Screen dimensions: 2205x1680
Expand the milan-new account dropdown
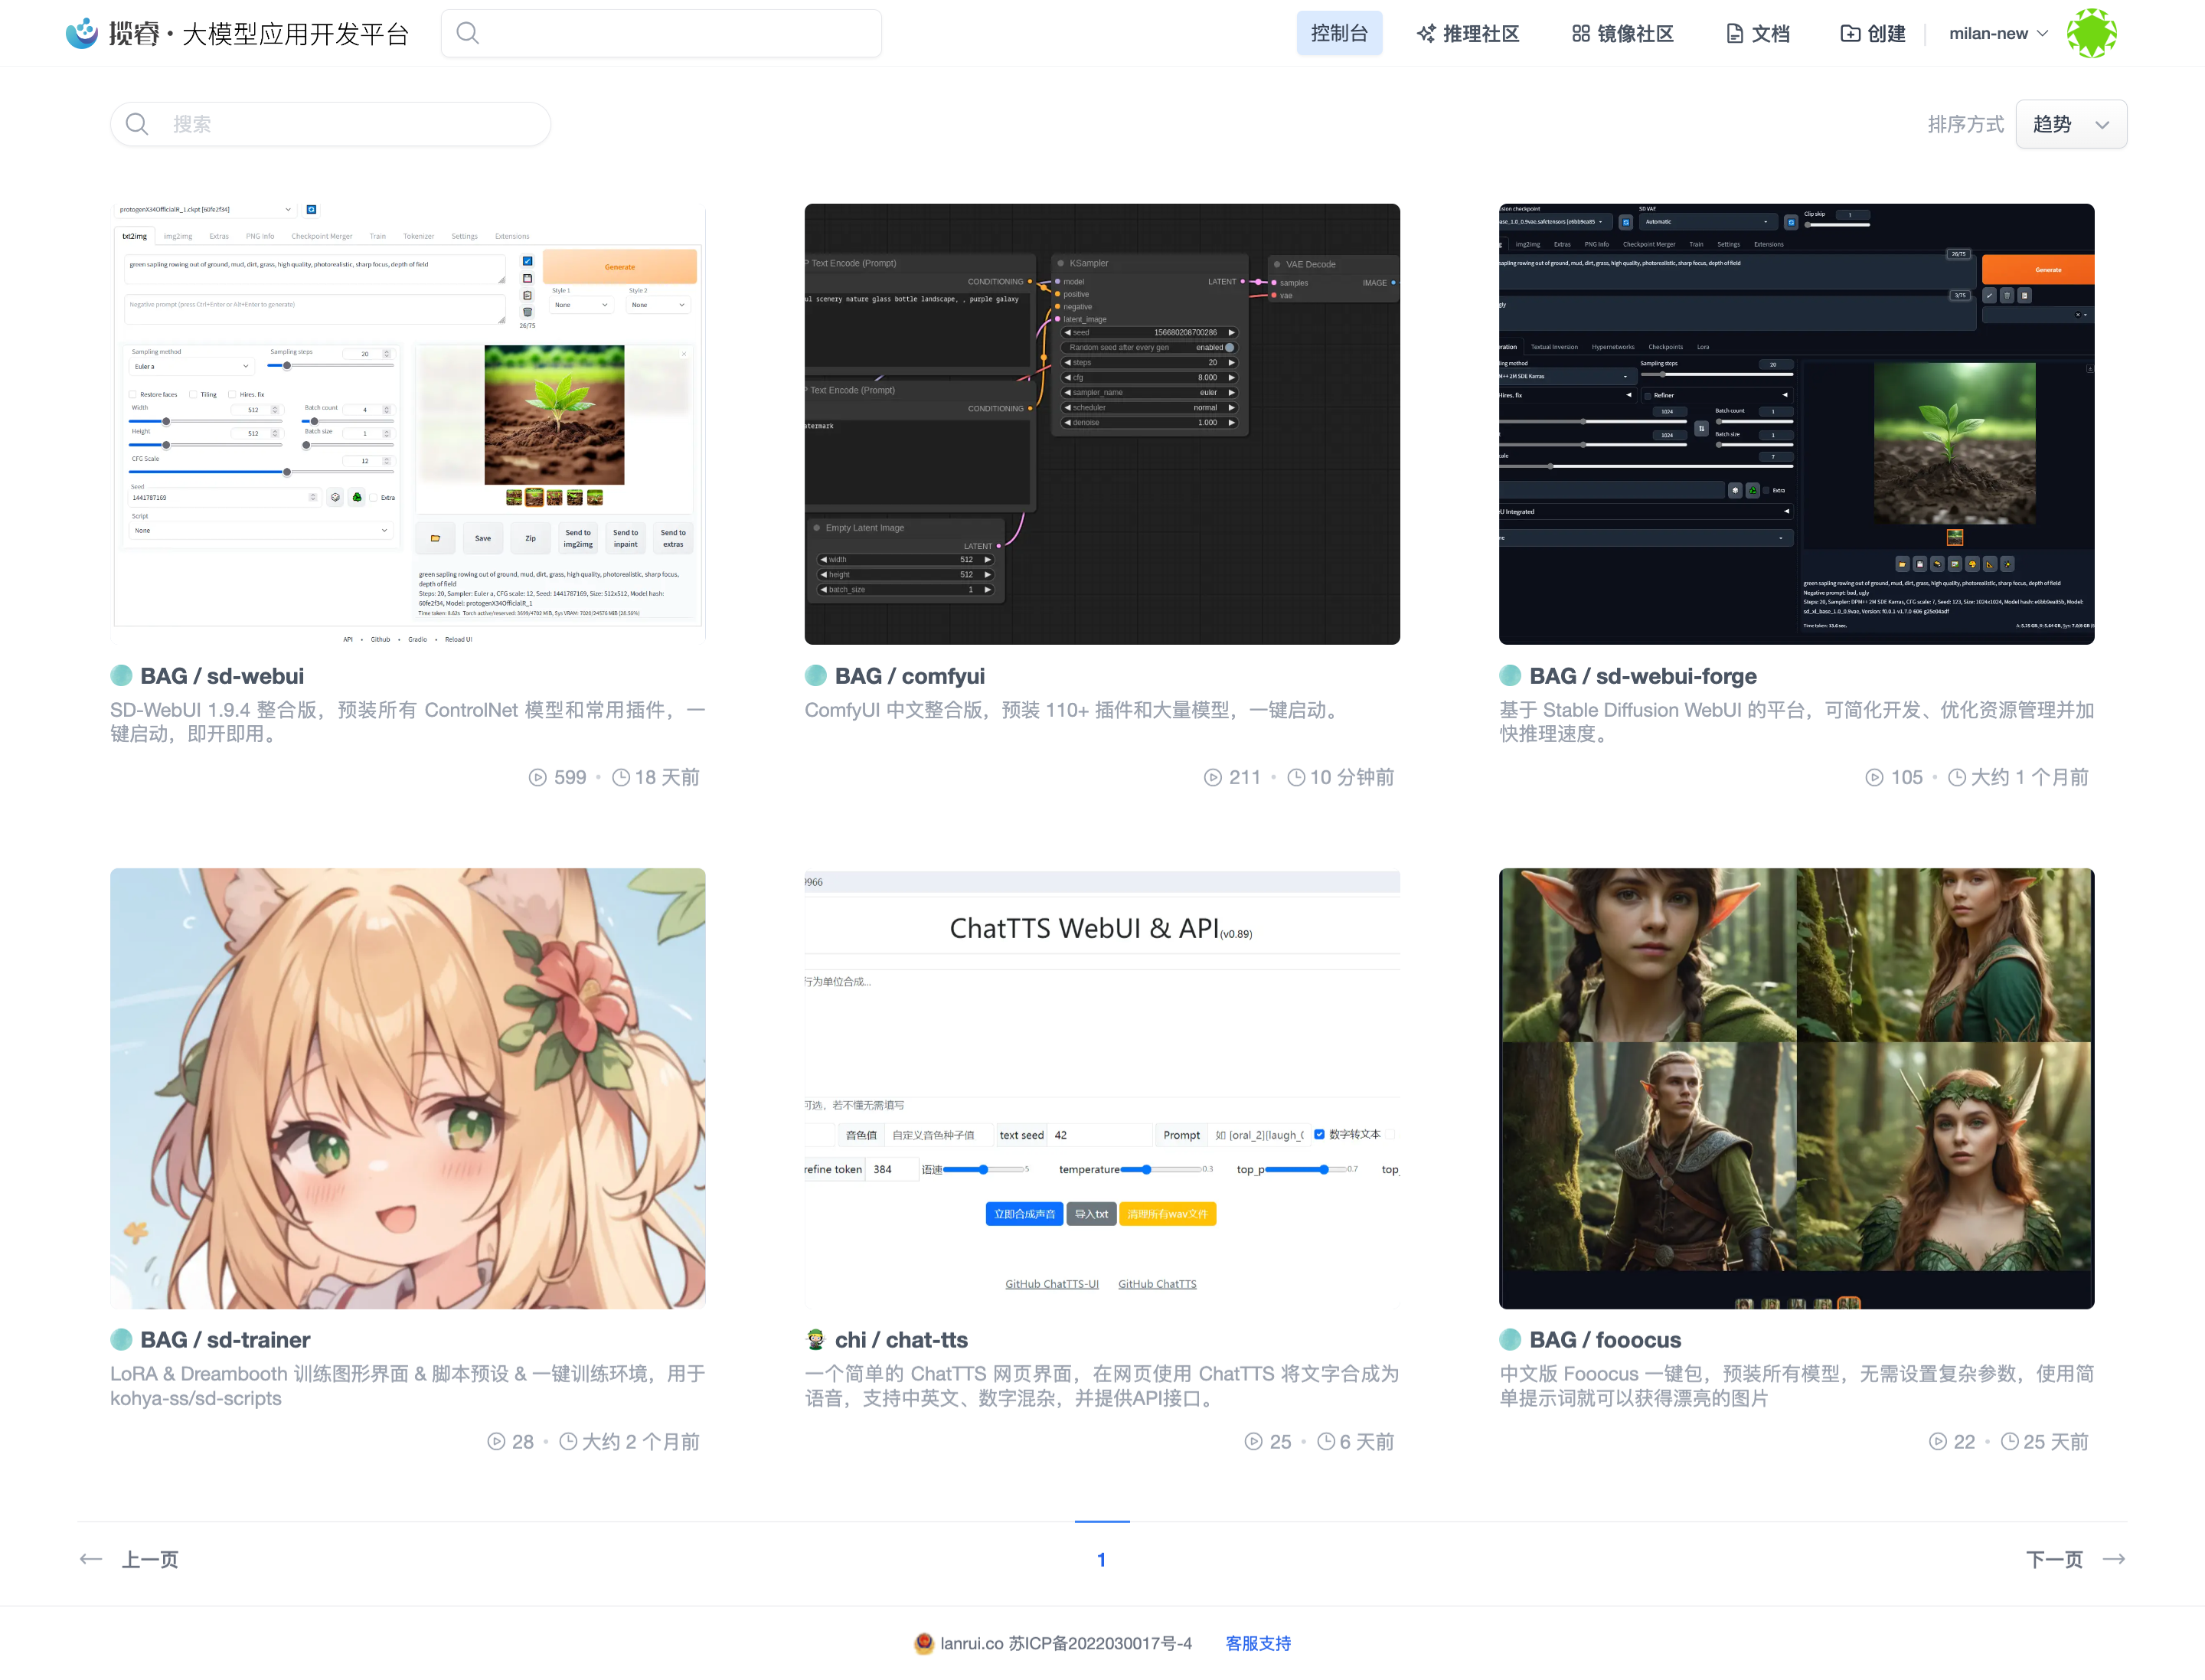[x=1998, y=33]
